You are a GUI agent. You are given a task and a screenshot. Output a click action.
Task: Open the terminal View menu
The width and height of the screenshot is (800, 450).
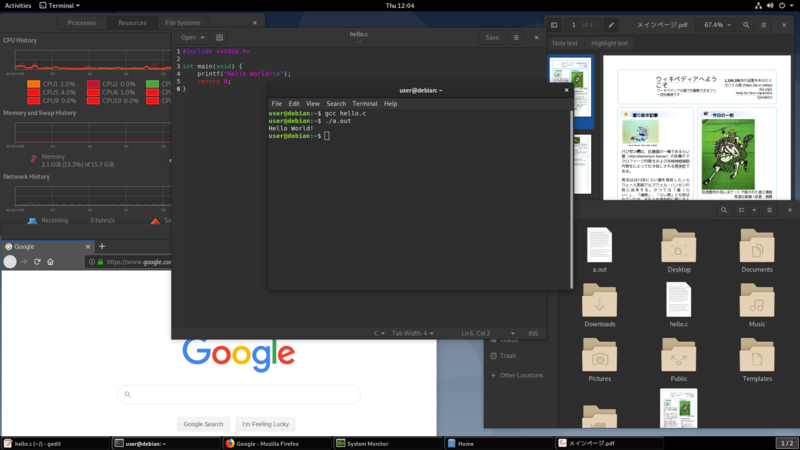(x=313, y=104)
